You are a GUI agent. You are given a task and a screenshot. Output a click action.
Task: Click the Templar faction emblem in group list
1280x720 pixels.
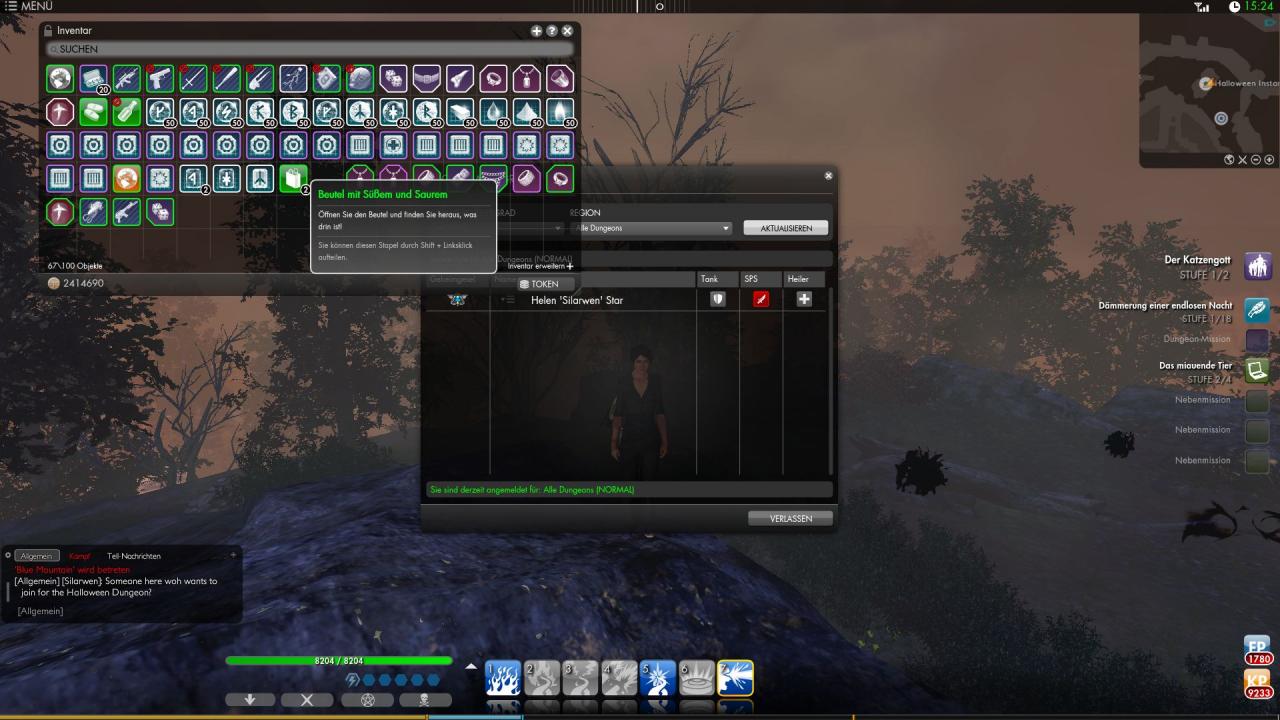[x=457, y=299]
